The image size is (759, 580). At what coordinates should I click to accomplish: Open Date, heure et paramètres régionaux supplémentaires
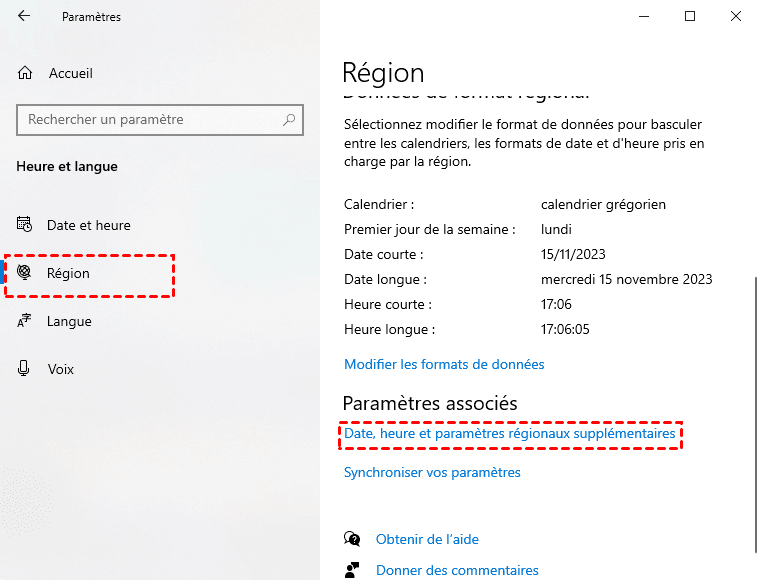pos(510,434)
